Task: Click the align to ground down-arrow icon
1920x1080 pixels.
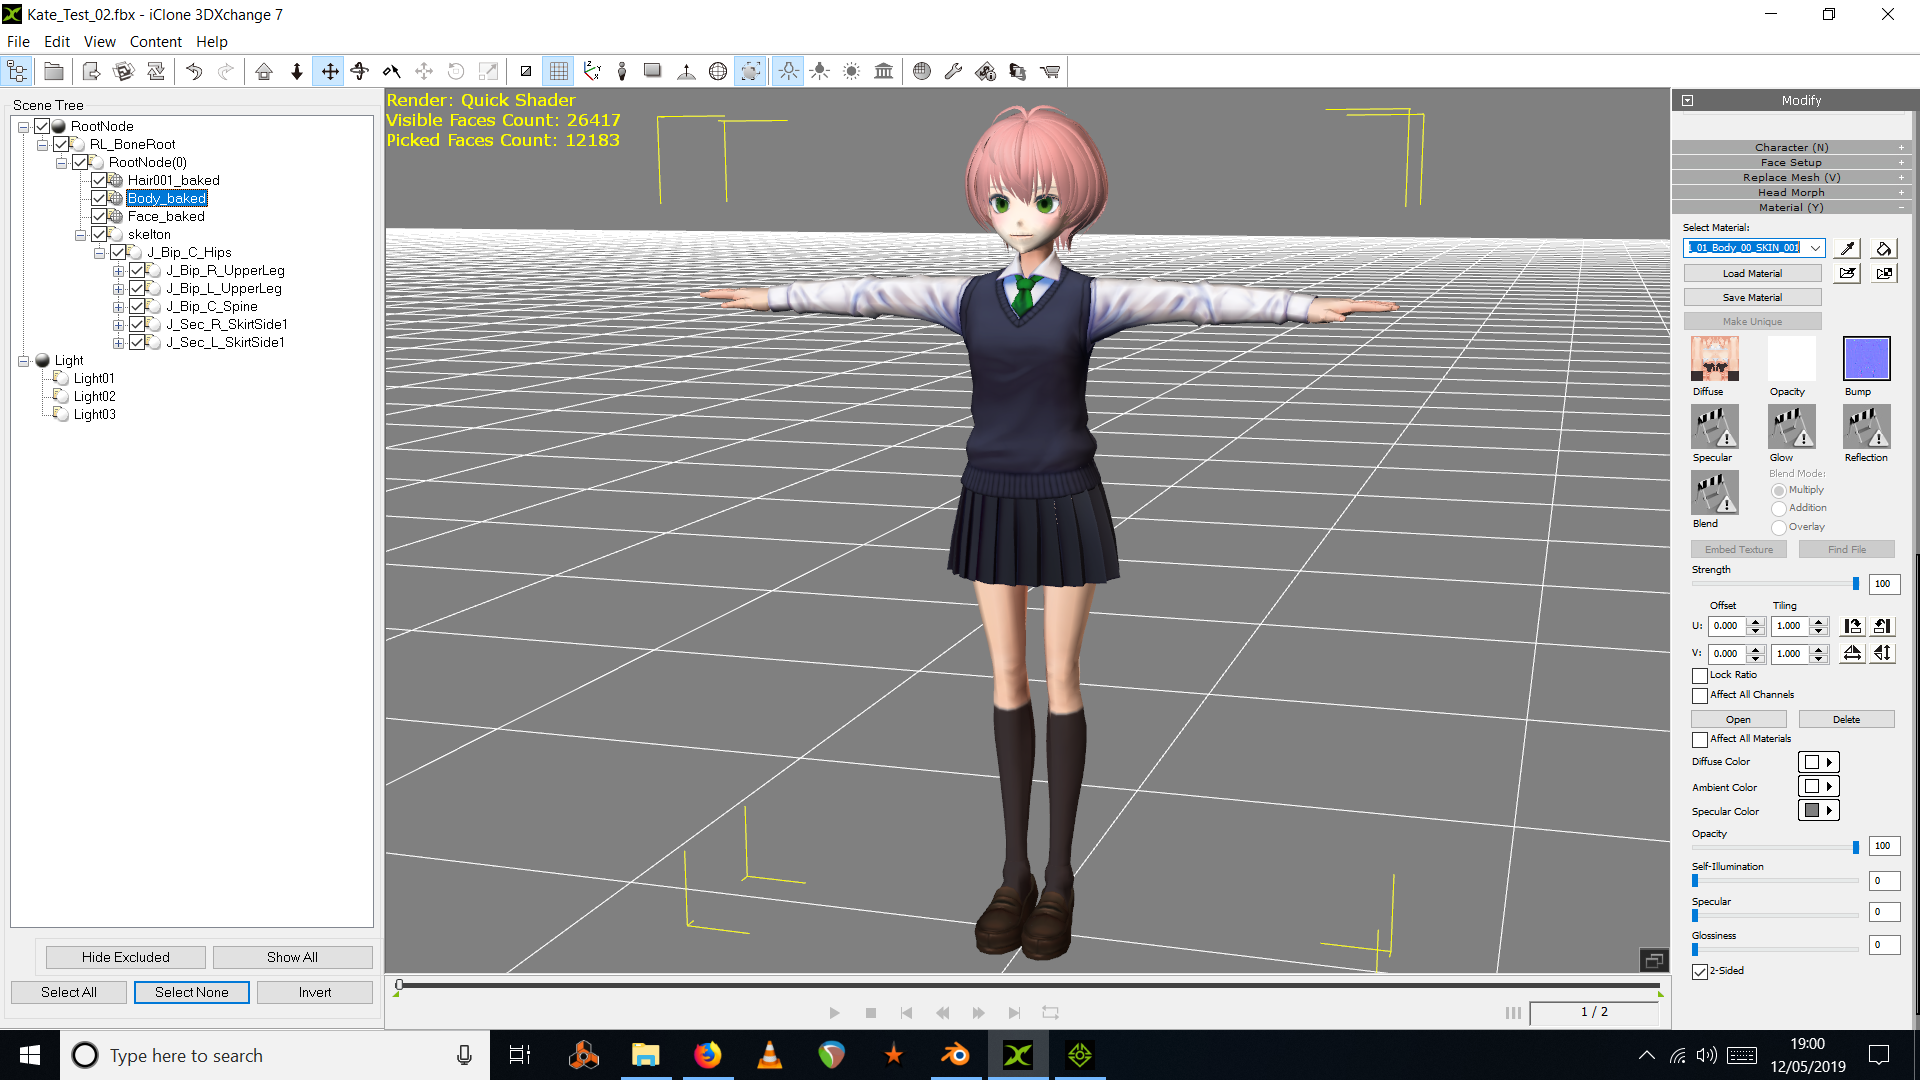Action: coord(297,71)
